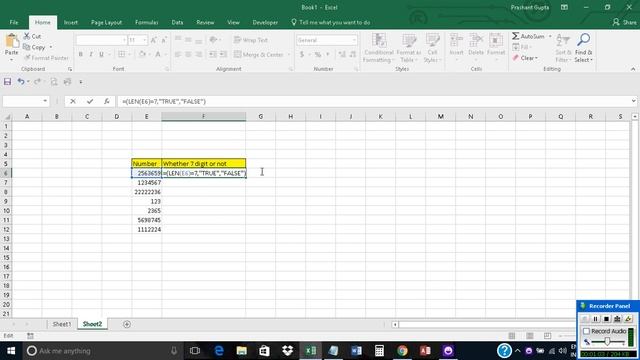640x360 pixels.
Task: Stop recording in Recorder Panel
Action: [x=606, y=319]
